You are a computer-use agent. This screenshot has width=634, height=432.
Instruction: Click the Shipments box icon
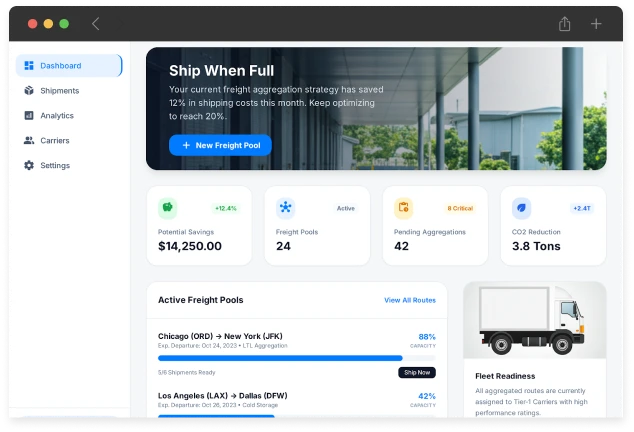pos(29,90)
